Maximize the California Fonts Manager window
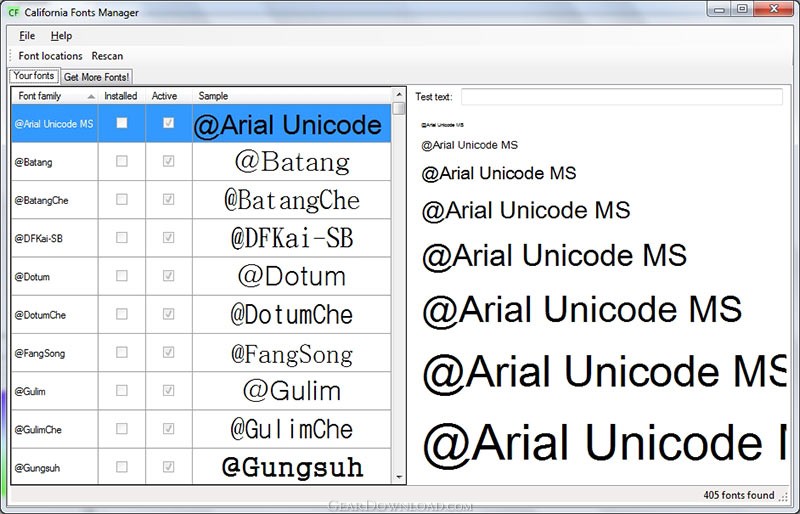The image size is (800, 514). [742, 9]
